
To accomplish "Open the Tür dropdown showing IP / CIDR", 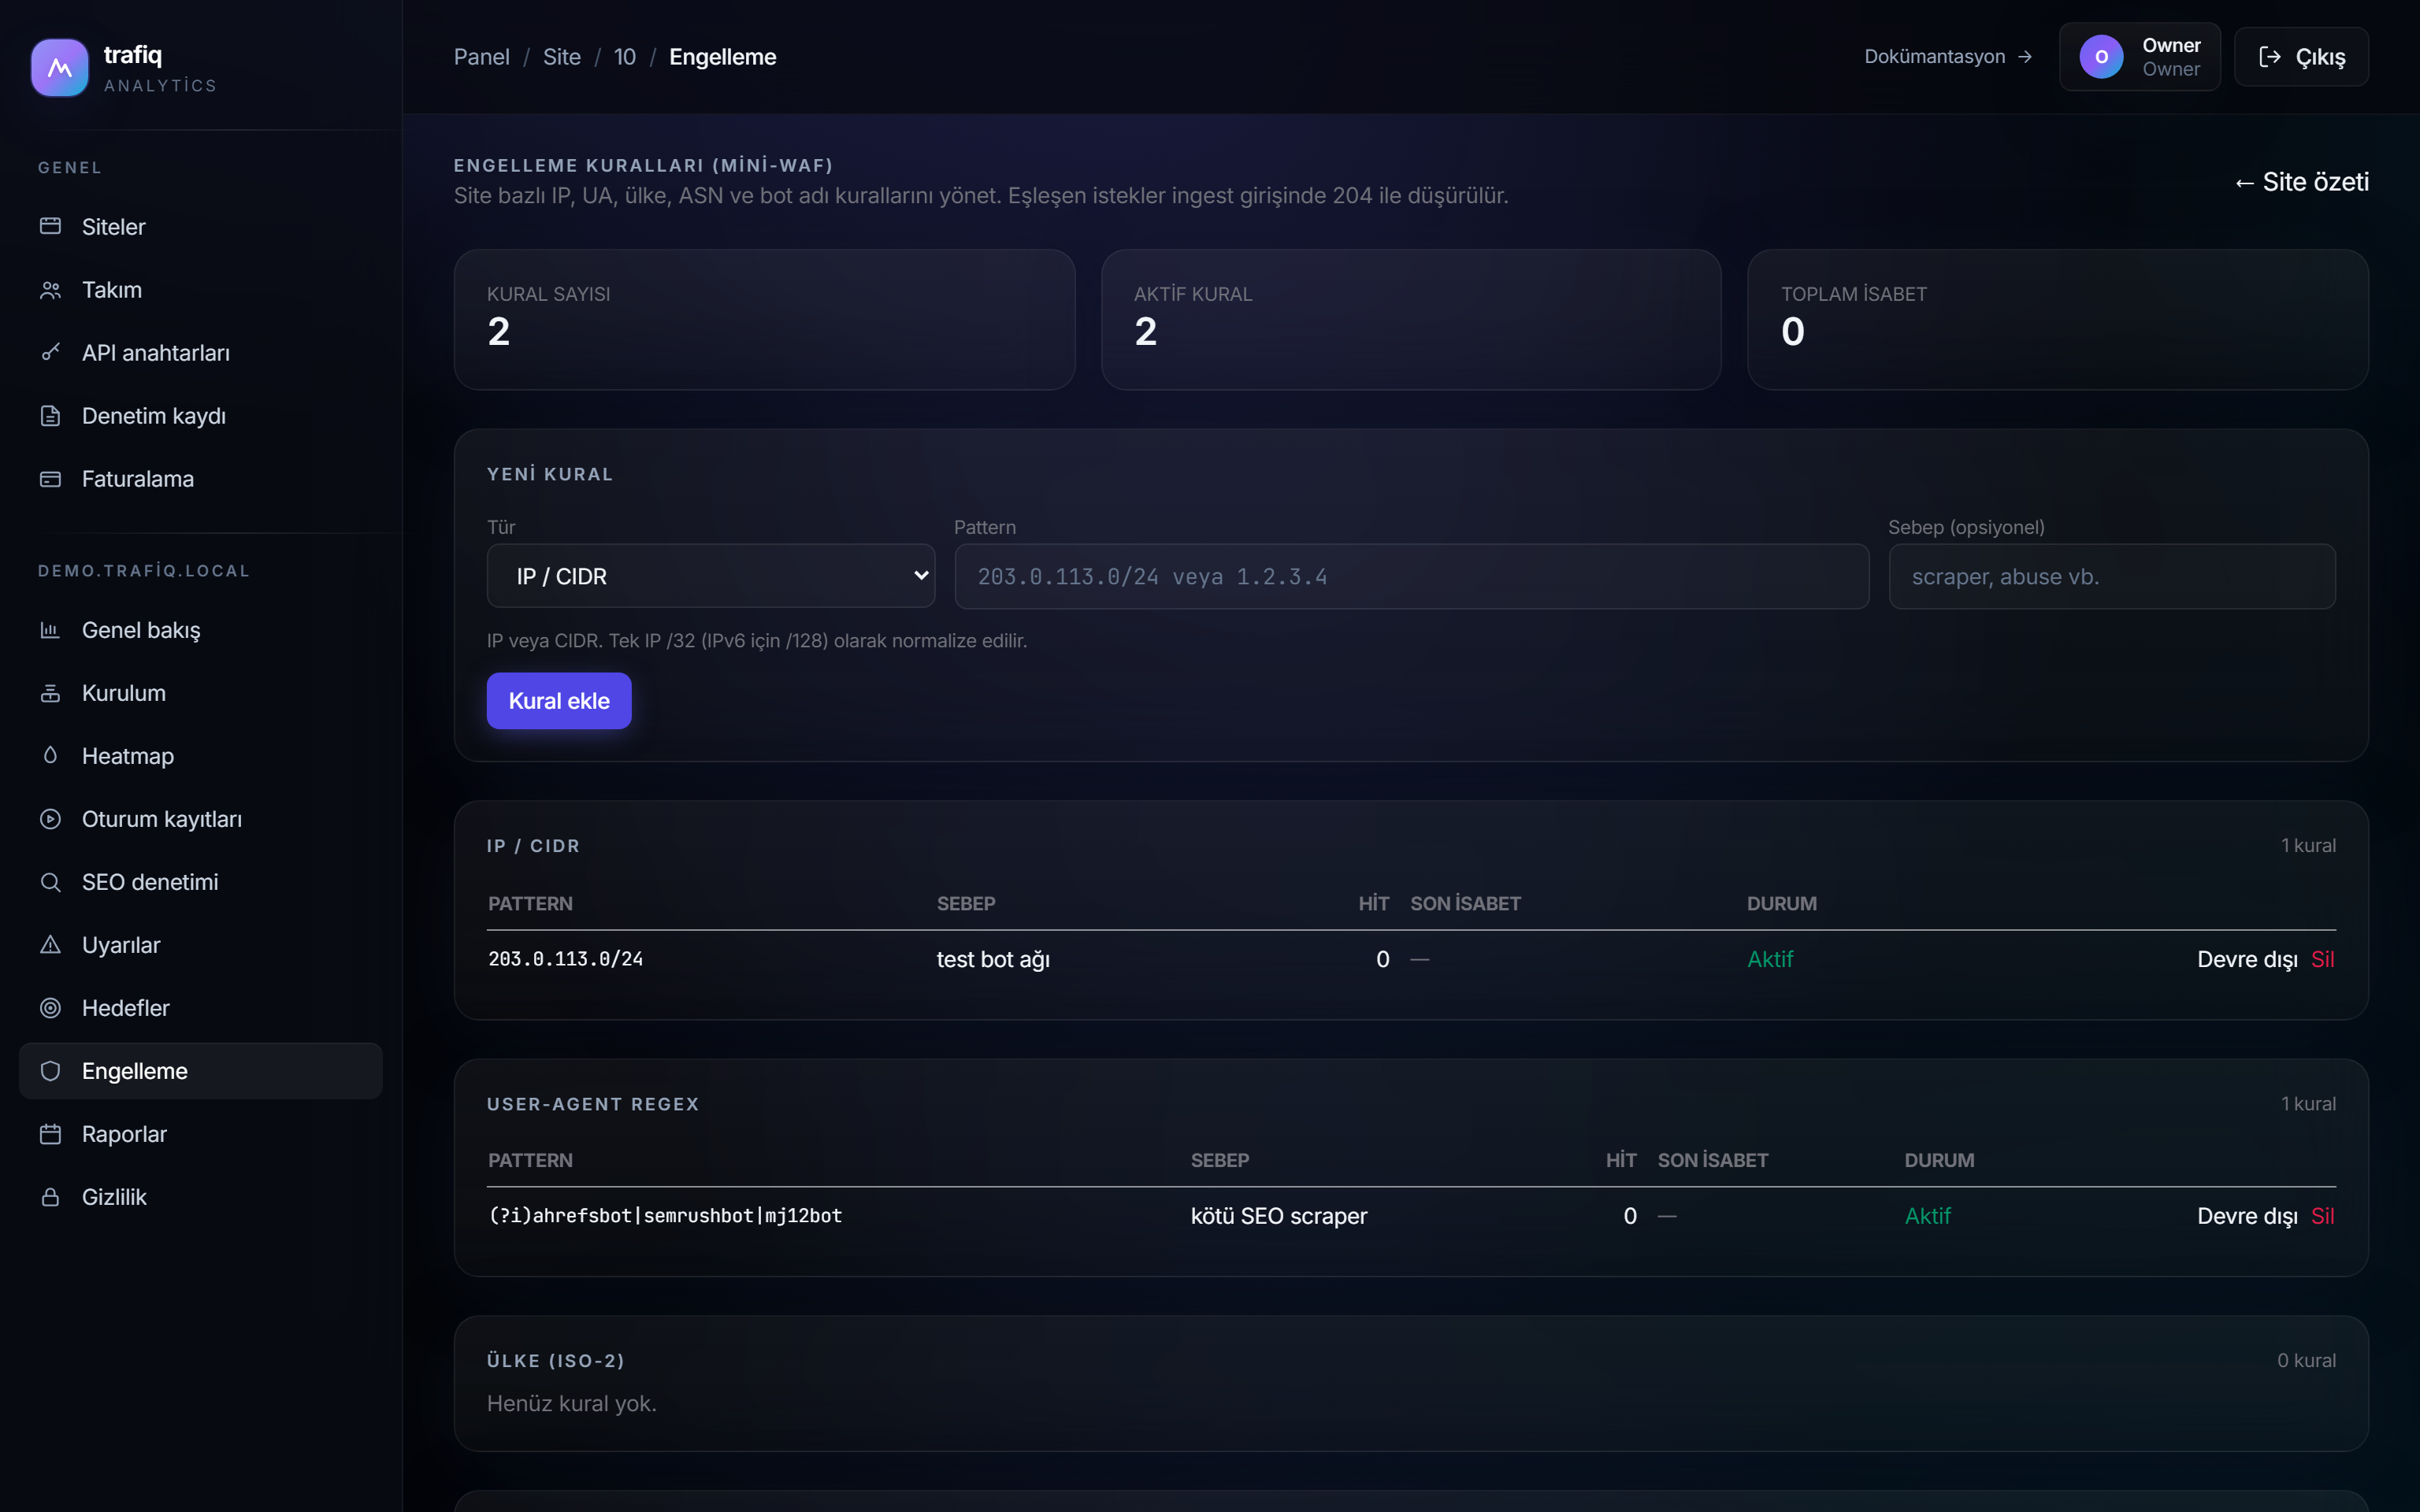I will (711, 576).
